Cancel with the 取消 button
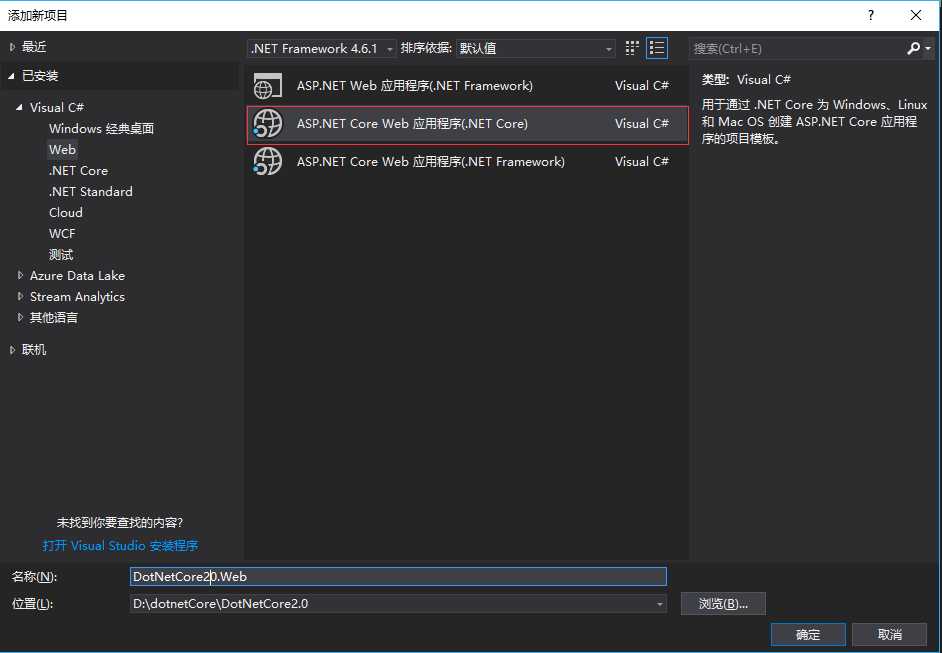Screen dimensions: 942x653 click(889, 634)
